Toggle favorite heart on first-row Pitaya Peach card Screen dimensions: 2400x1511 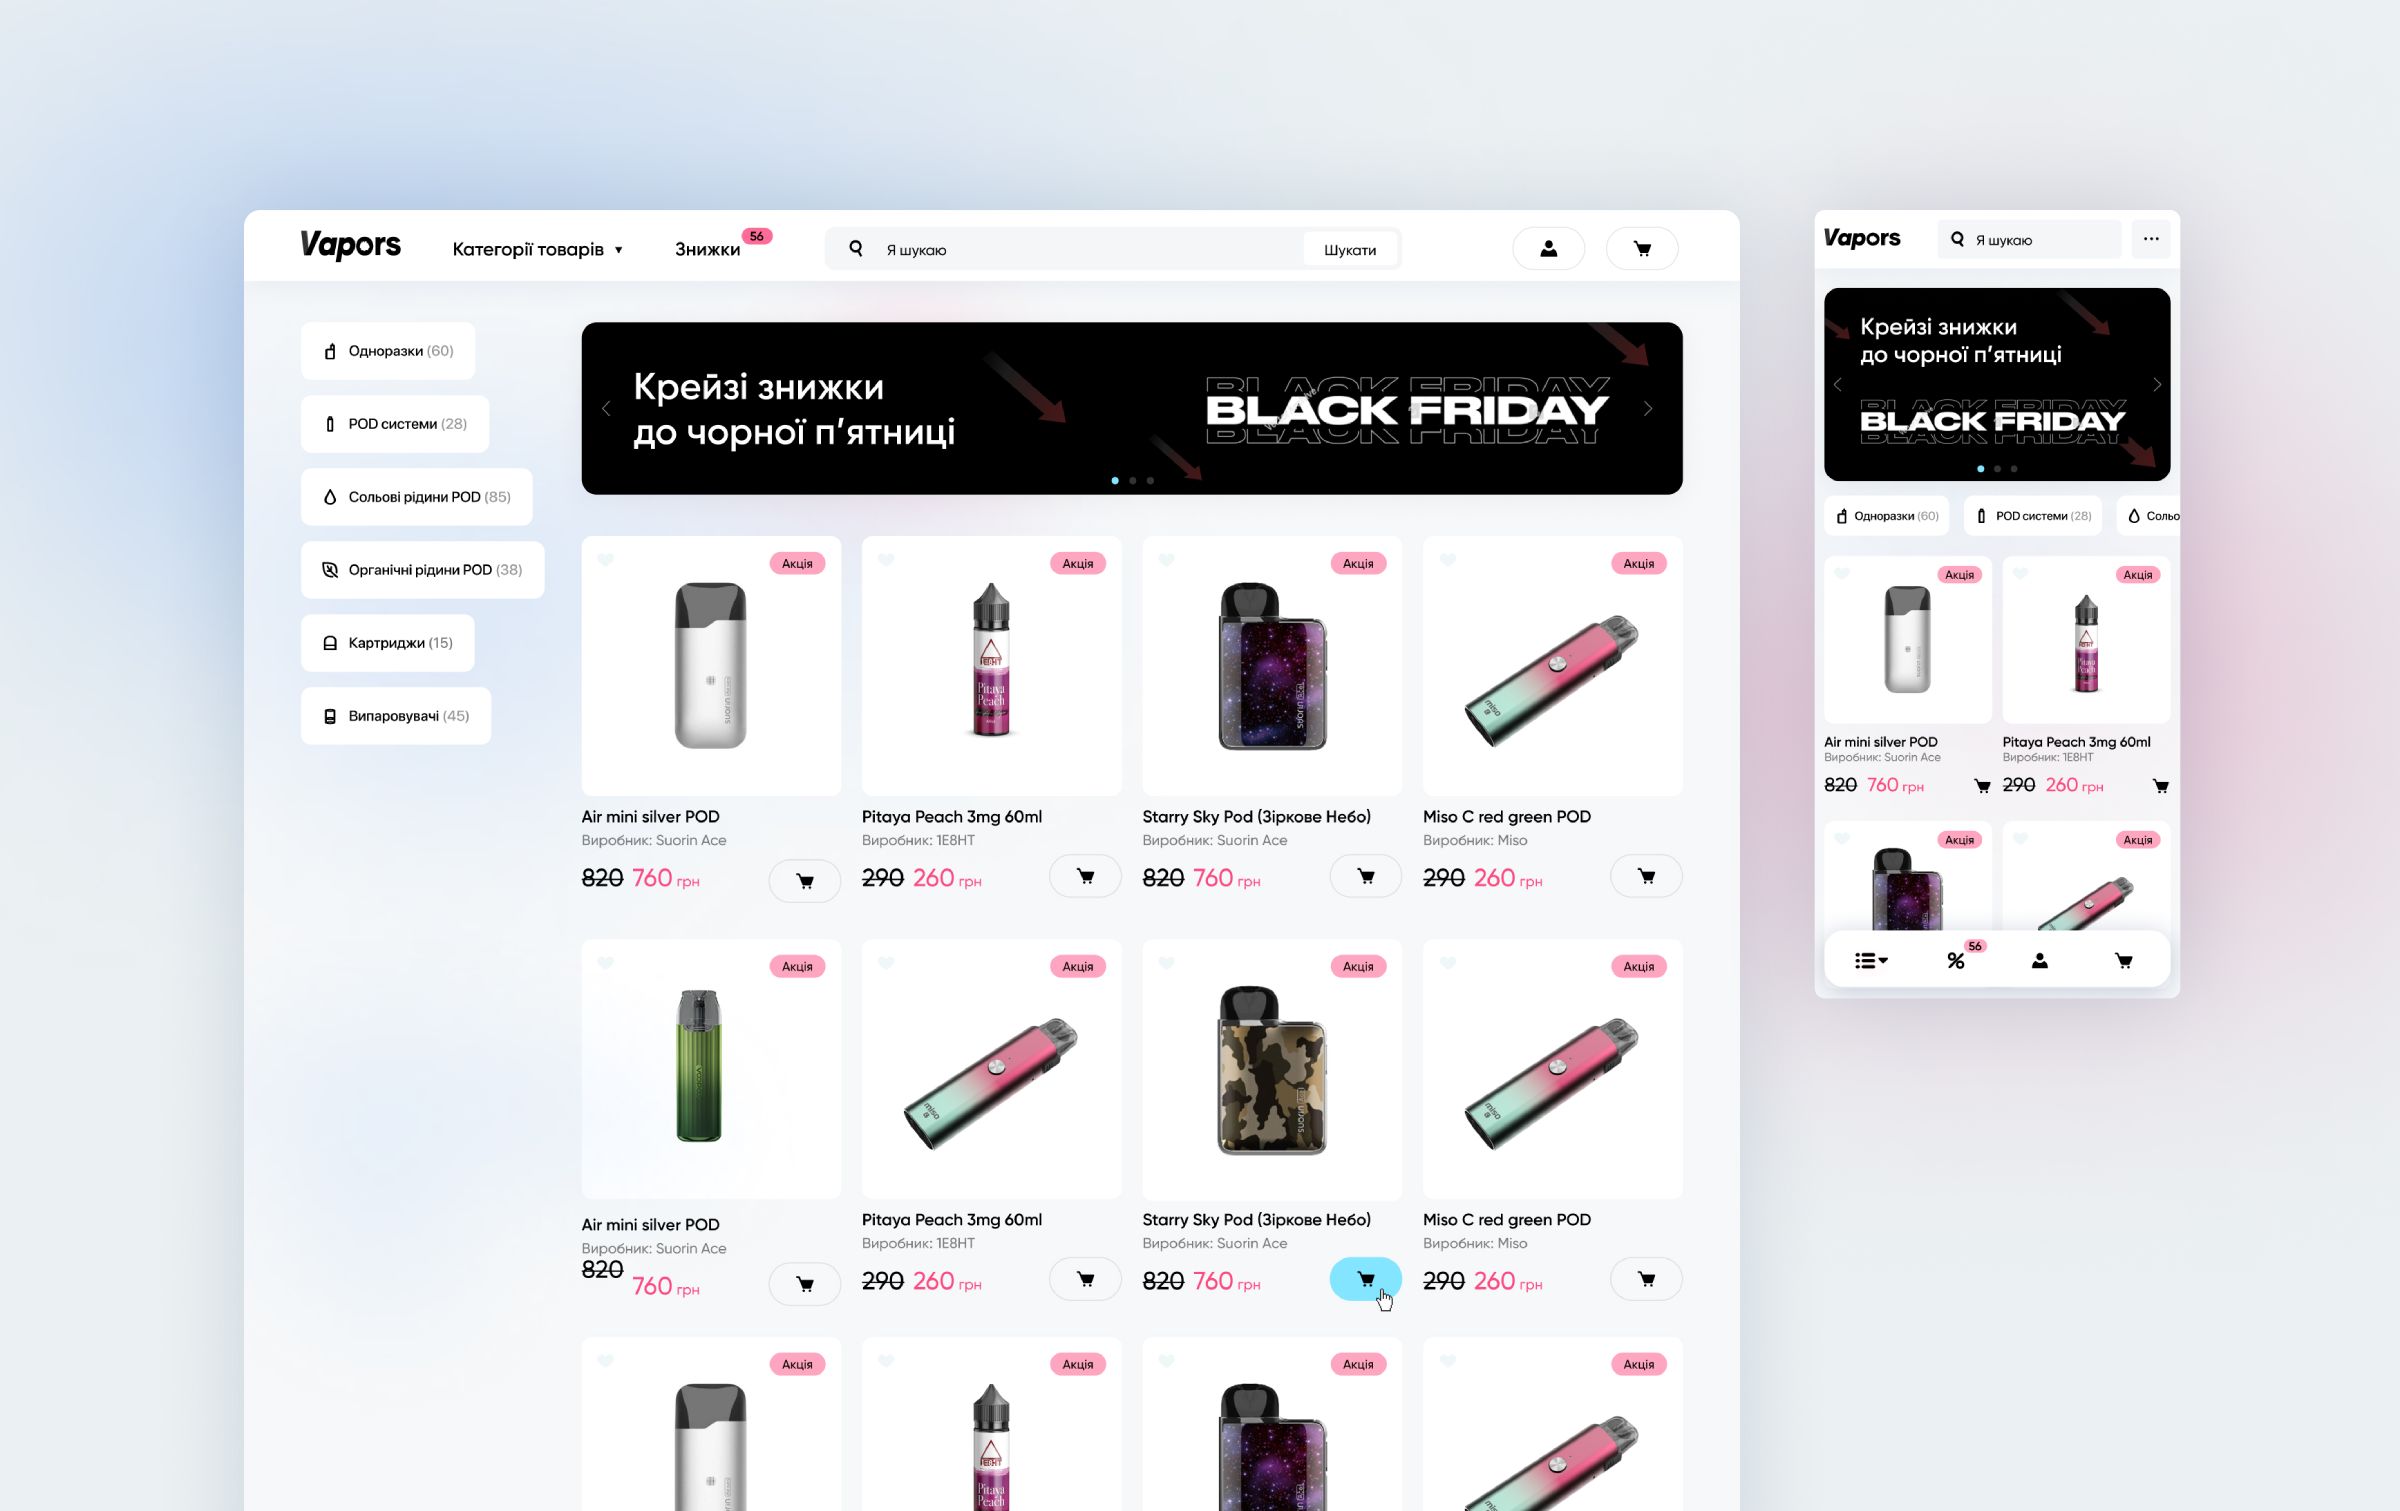click(886, 560)
